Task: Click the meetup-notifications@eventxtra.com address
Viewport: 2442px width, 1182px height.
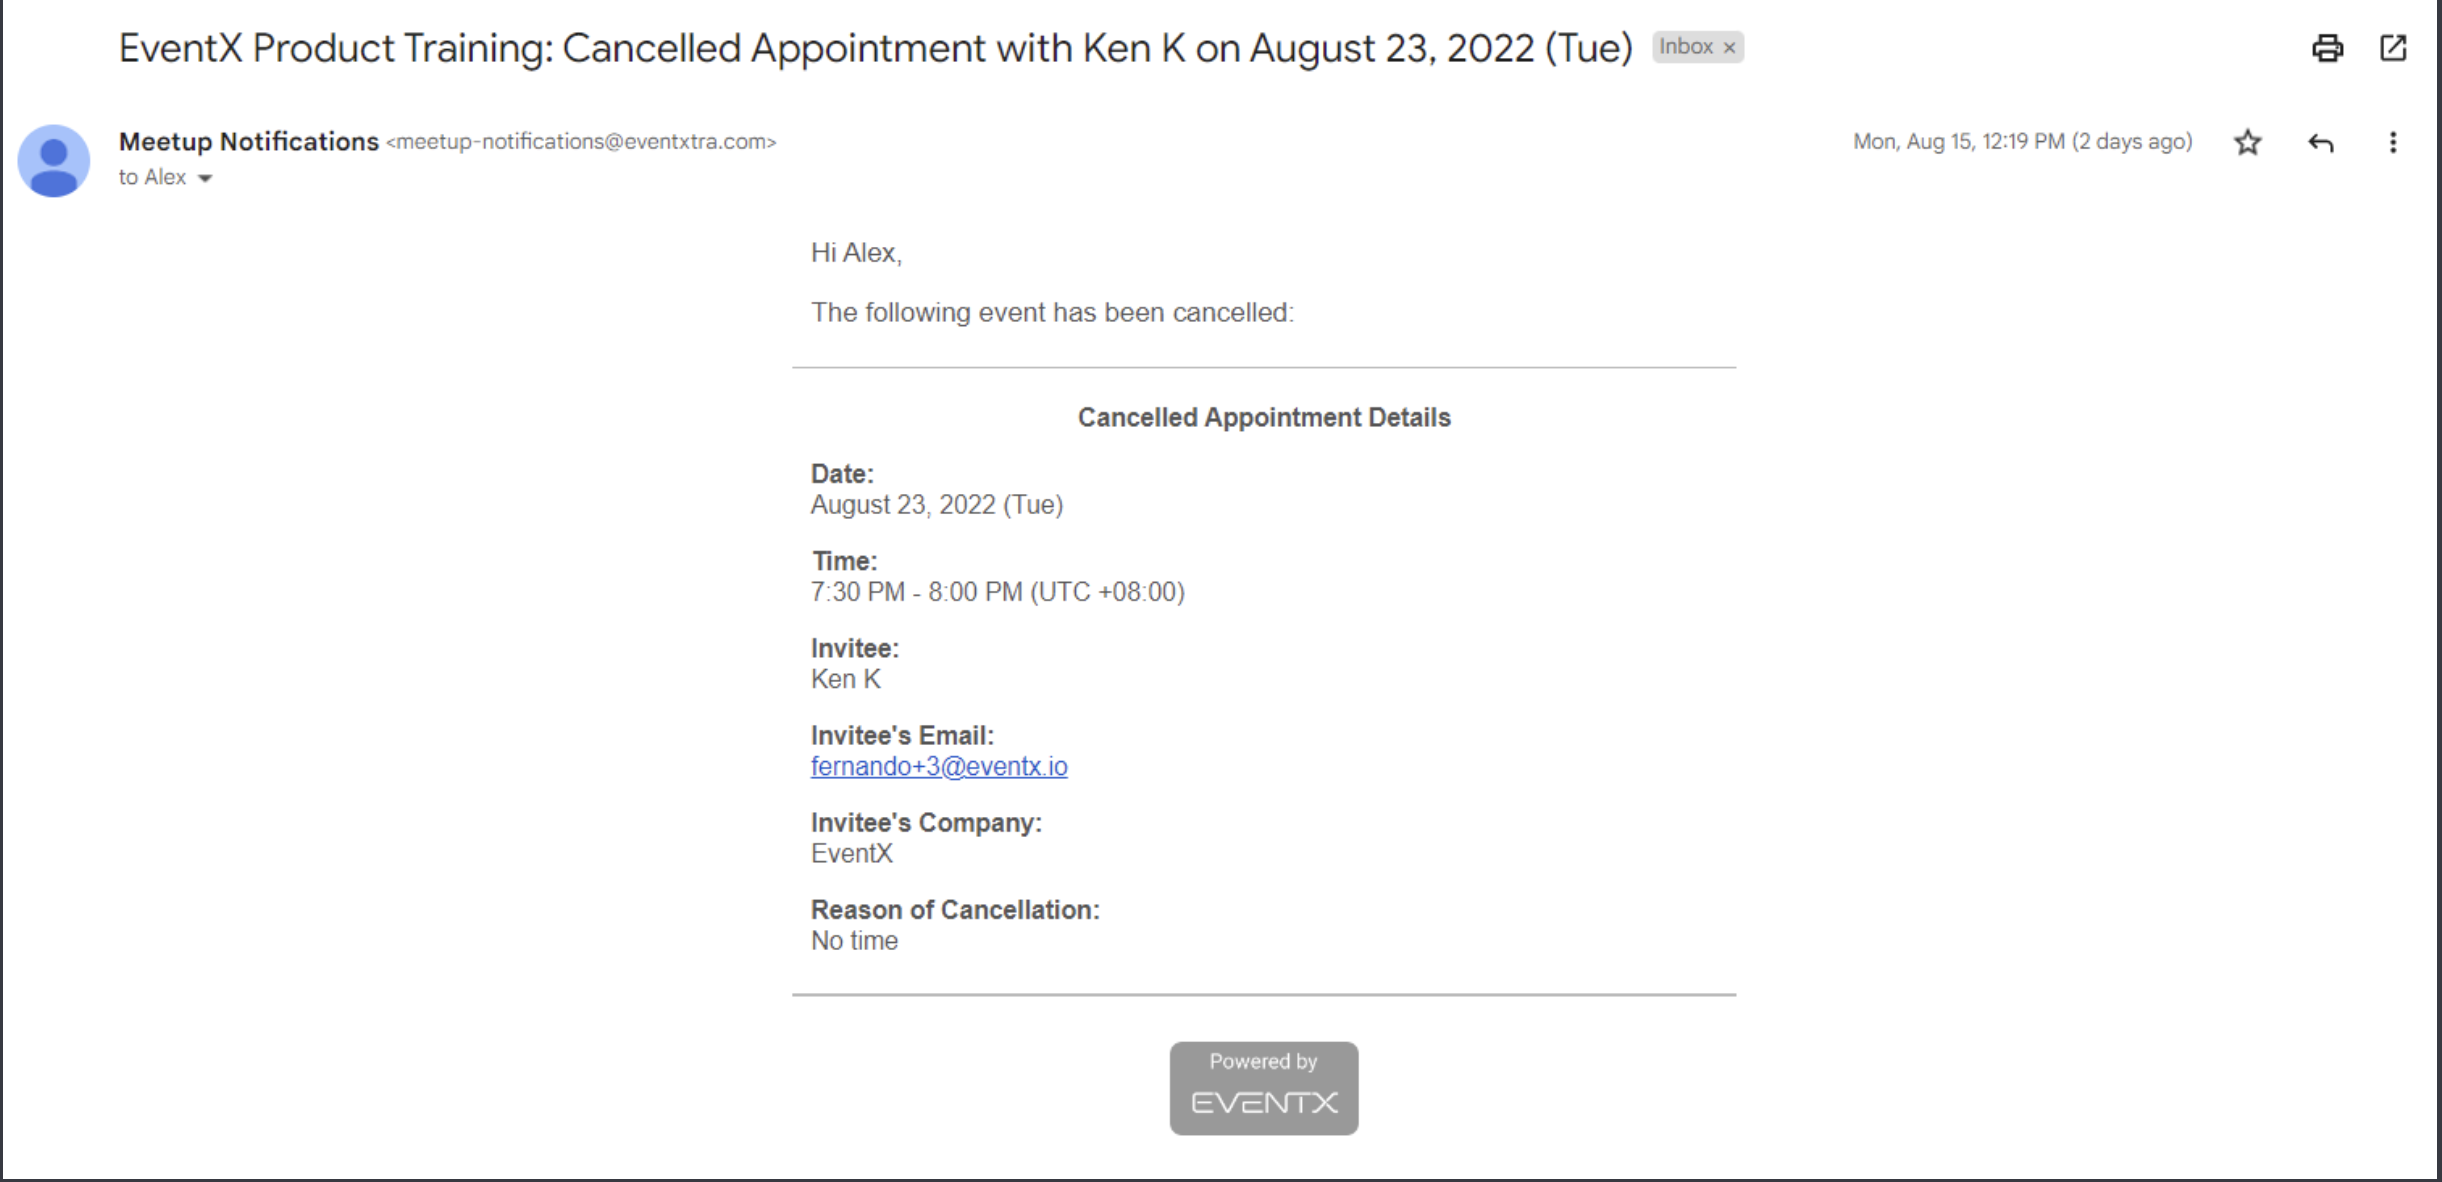Action: (x=581, y=142)
